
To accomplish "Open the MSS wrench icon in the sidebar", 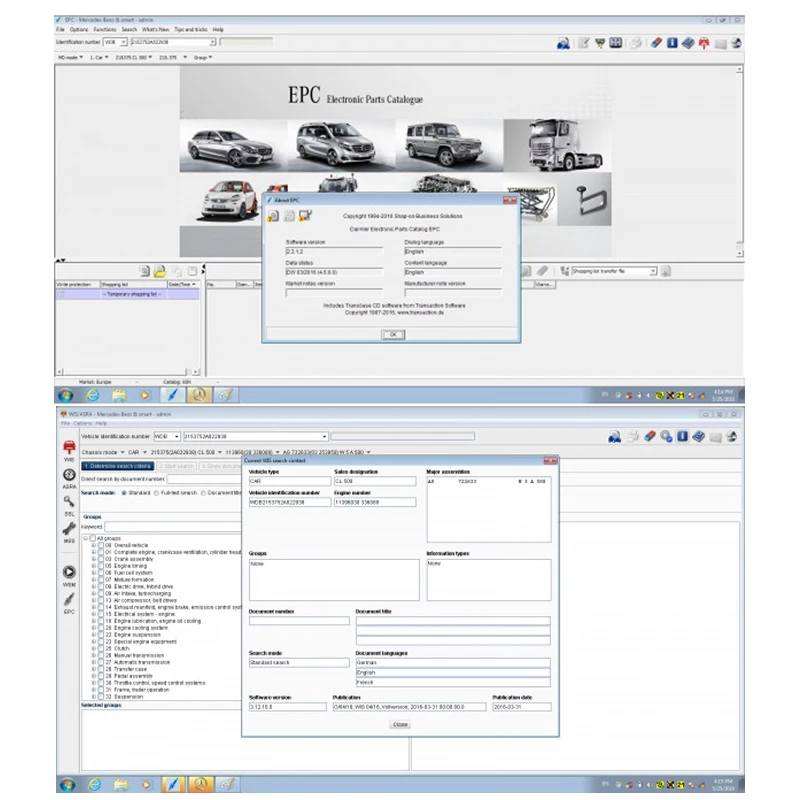I will click(x=69, y=529).
